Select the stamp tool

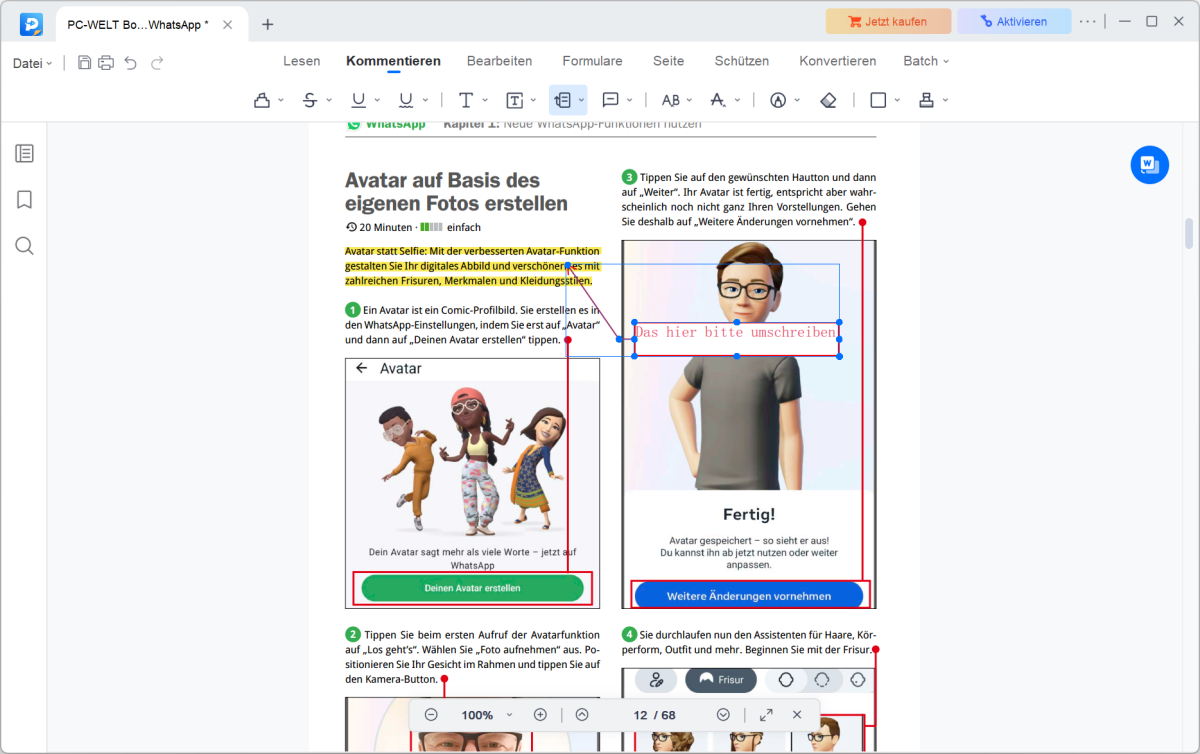coord(926,100)
